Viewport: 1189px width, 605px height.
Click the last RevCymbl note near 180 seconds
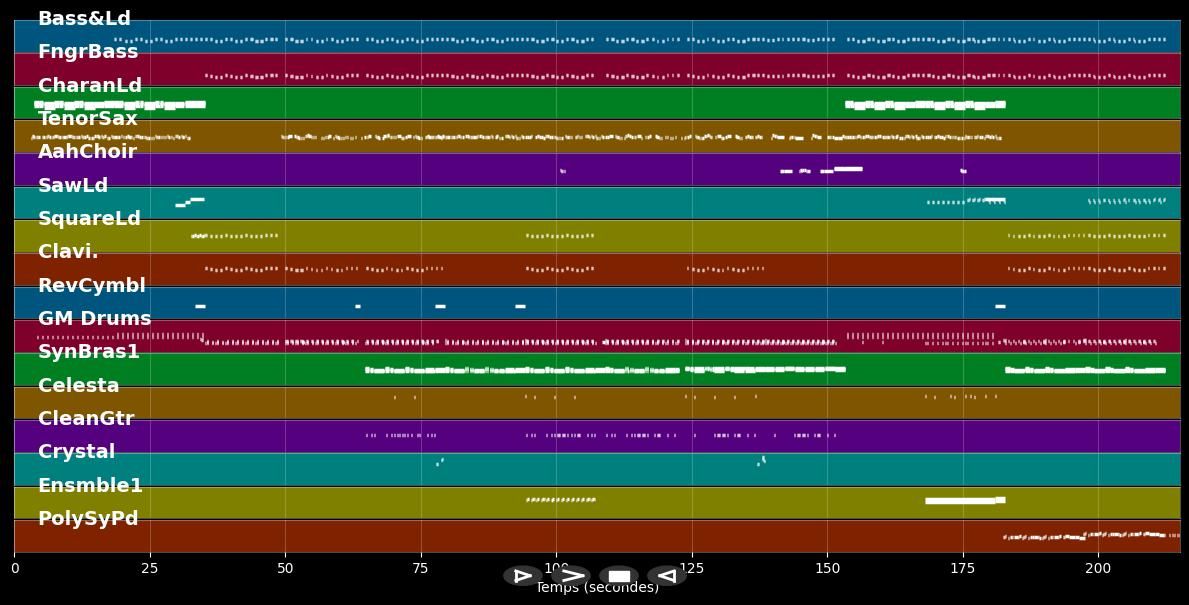1000,306
